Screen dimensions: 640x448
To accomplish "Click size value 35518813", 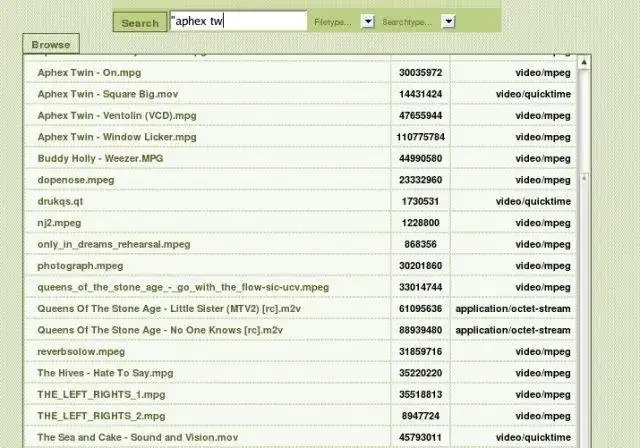I will click(x=420, y=395).
